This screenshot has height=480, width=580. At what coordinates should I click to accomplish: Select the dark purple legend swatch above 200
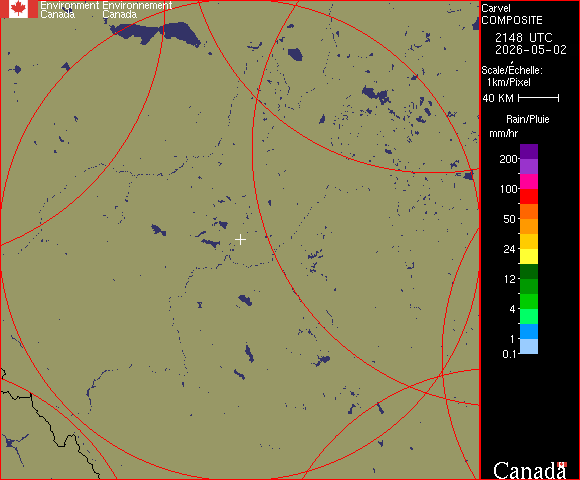point(529,152)
